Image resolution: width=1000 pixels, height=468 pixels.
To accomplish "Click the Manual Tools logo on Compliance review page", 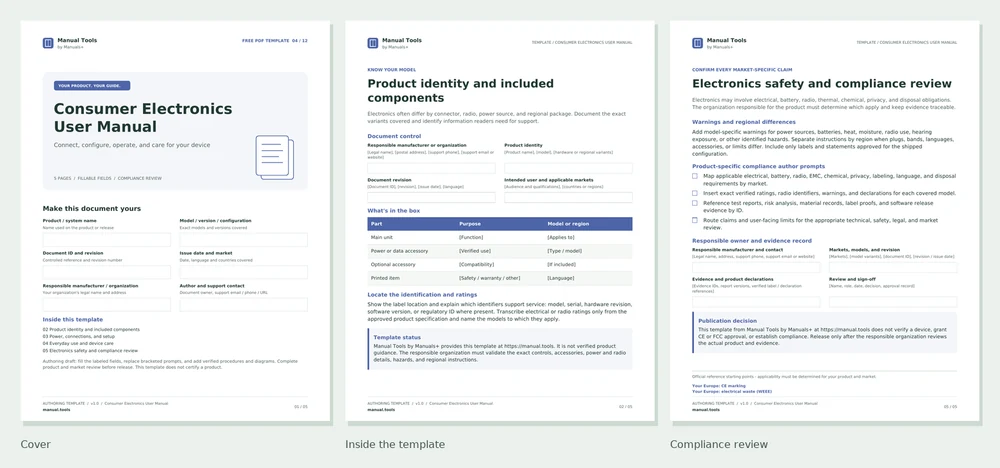I will click(697, 43).
